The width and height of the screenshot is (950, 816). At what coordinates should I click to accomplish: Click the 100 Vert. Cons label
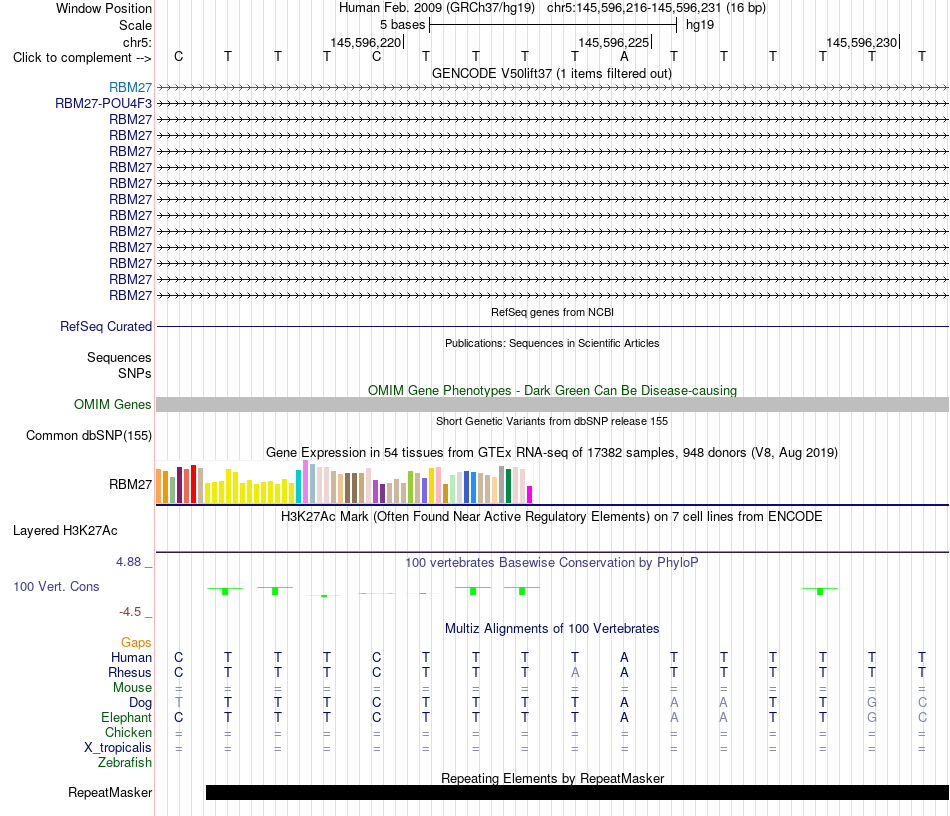[56, 586]
